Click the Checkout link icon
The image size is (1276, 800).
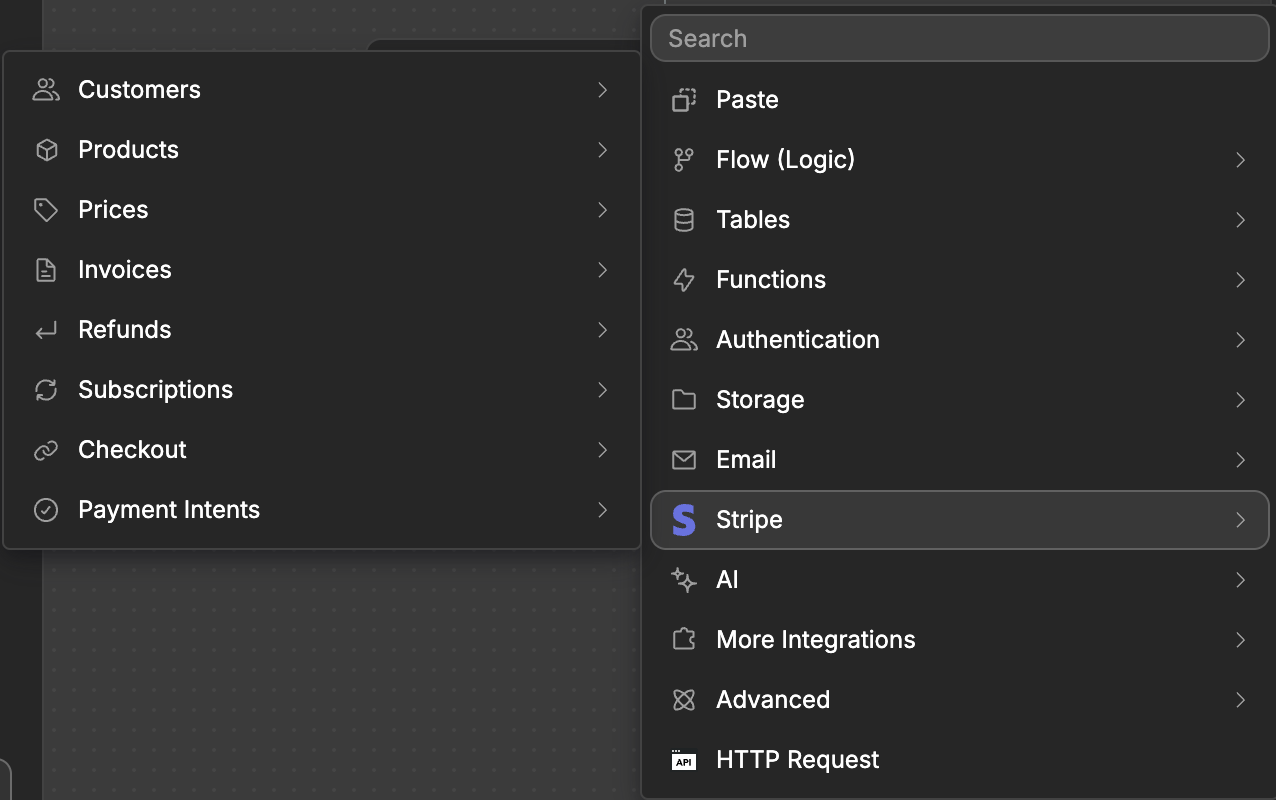tap(46, 450)
